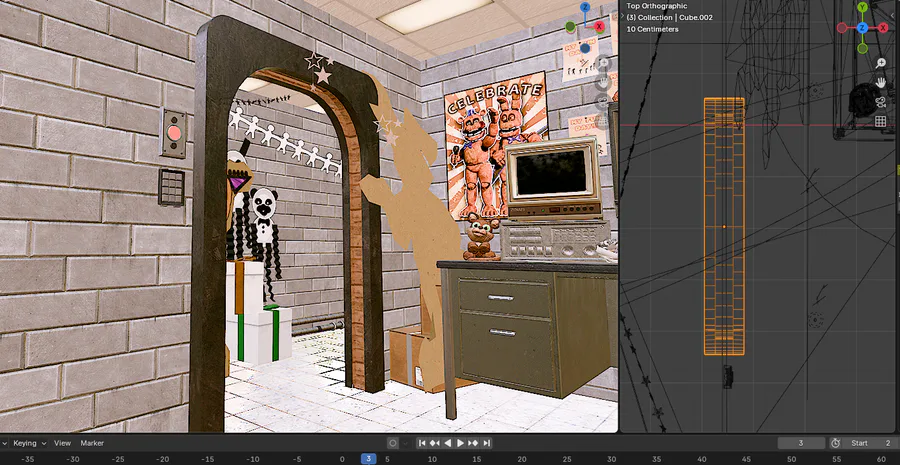Click frame 20 on the timeline ruler
900x465 pixels.
click(x=521, y=459)
